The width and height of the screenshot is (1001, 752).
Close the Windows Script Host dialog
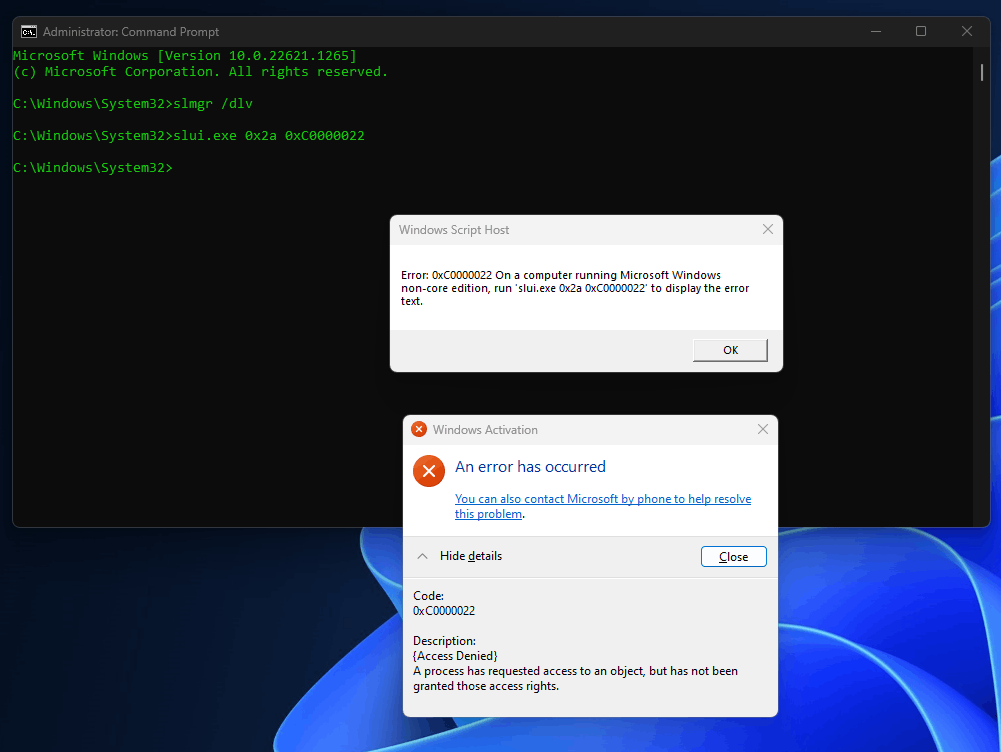pos(767,229)
